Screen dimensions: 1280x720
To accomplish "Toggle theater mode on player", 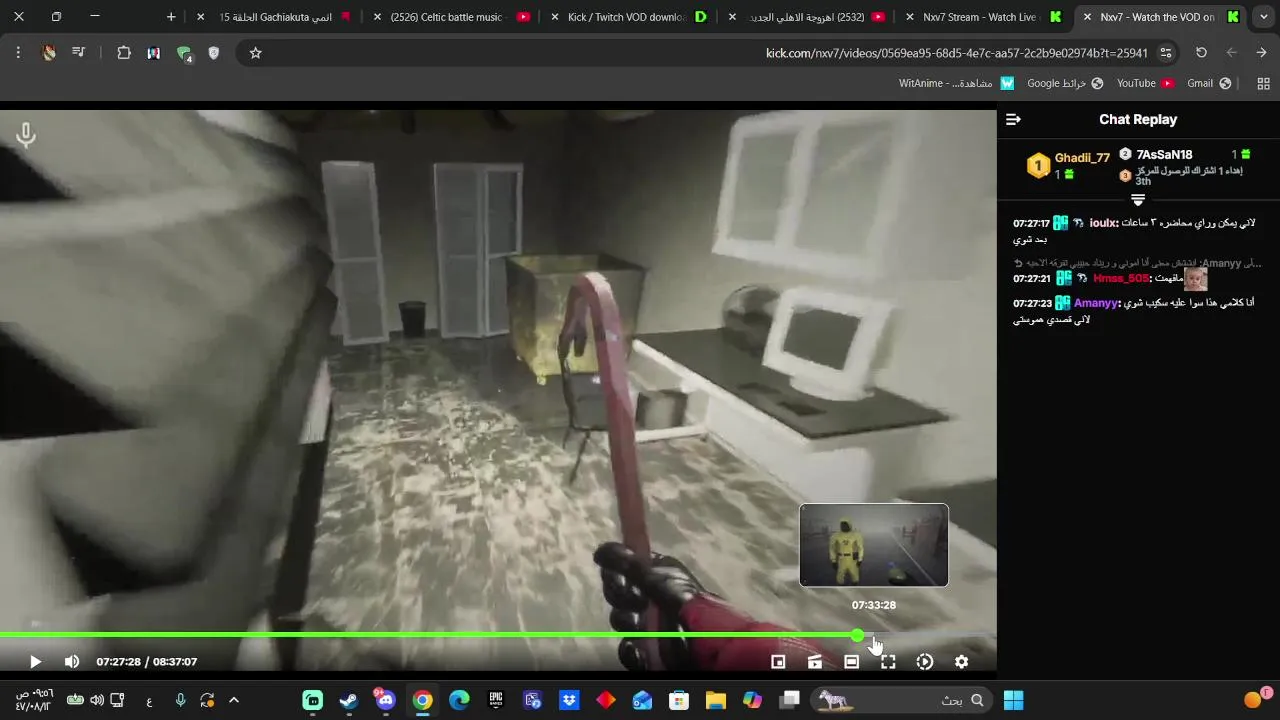I will [851, 662].
